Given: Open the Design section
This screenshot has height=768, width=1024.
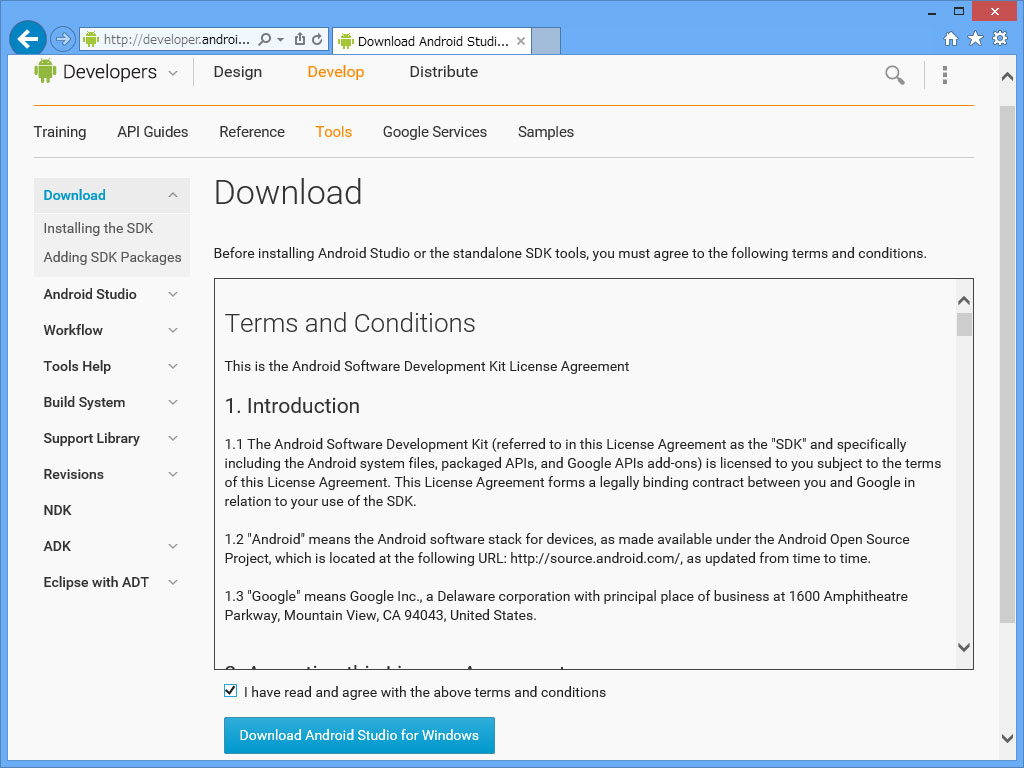Looking at the screenshot, I should click(x=238, y=72).
